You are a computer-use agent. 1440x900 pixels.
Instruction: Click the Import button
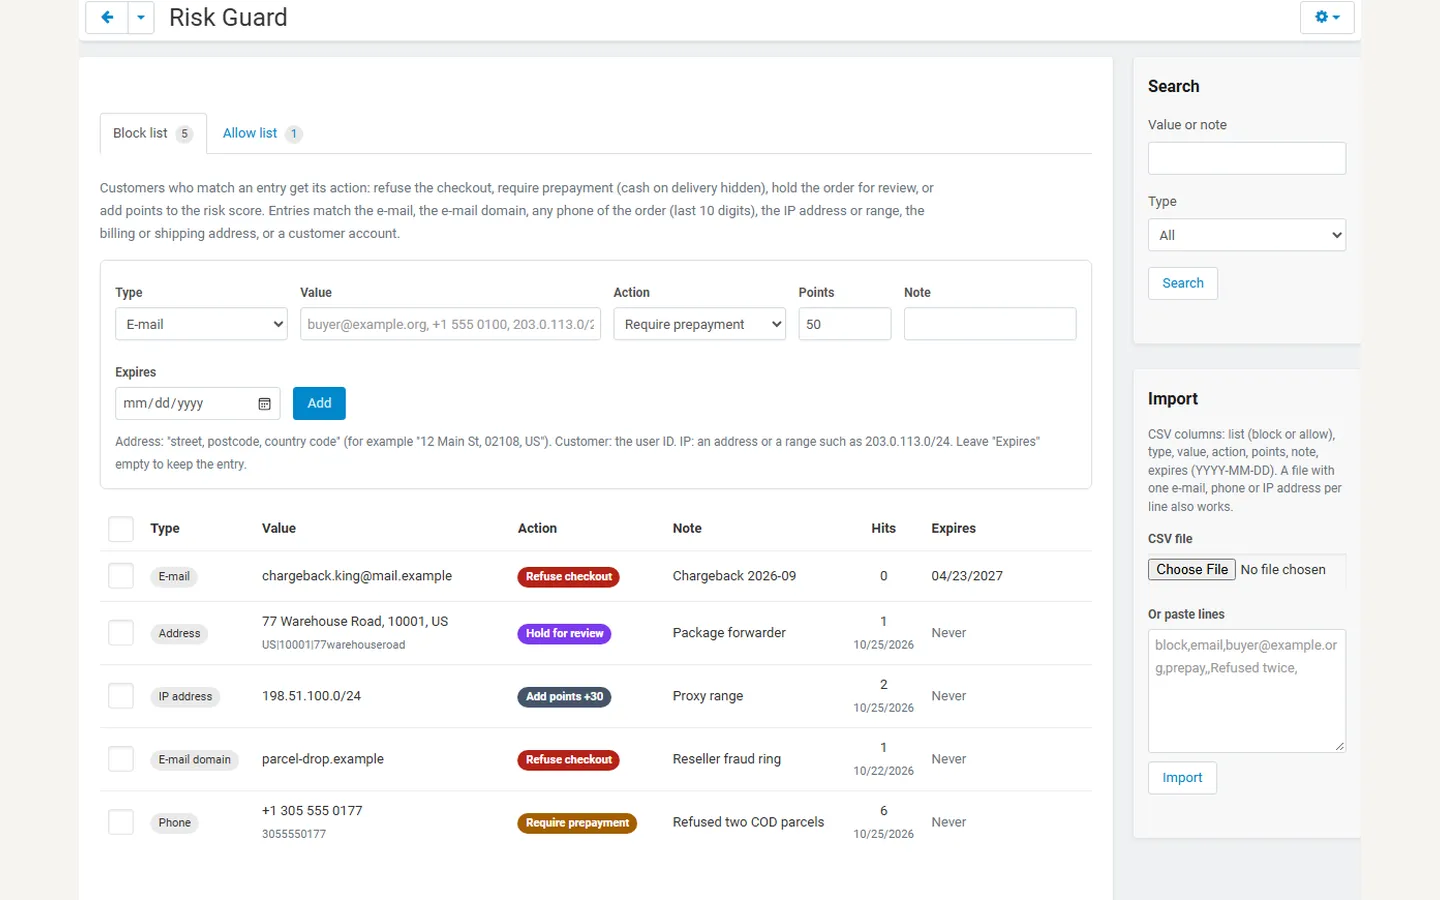[x=1182, y=778]
